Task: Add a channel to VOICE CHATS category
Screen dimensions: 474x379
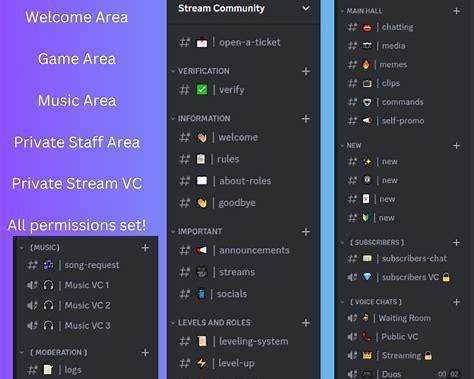Action: click(457, 302)
